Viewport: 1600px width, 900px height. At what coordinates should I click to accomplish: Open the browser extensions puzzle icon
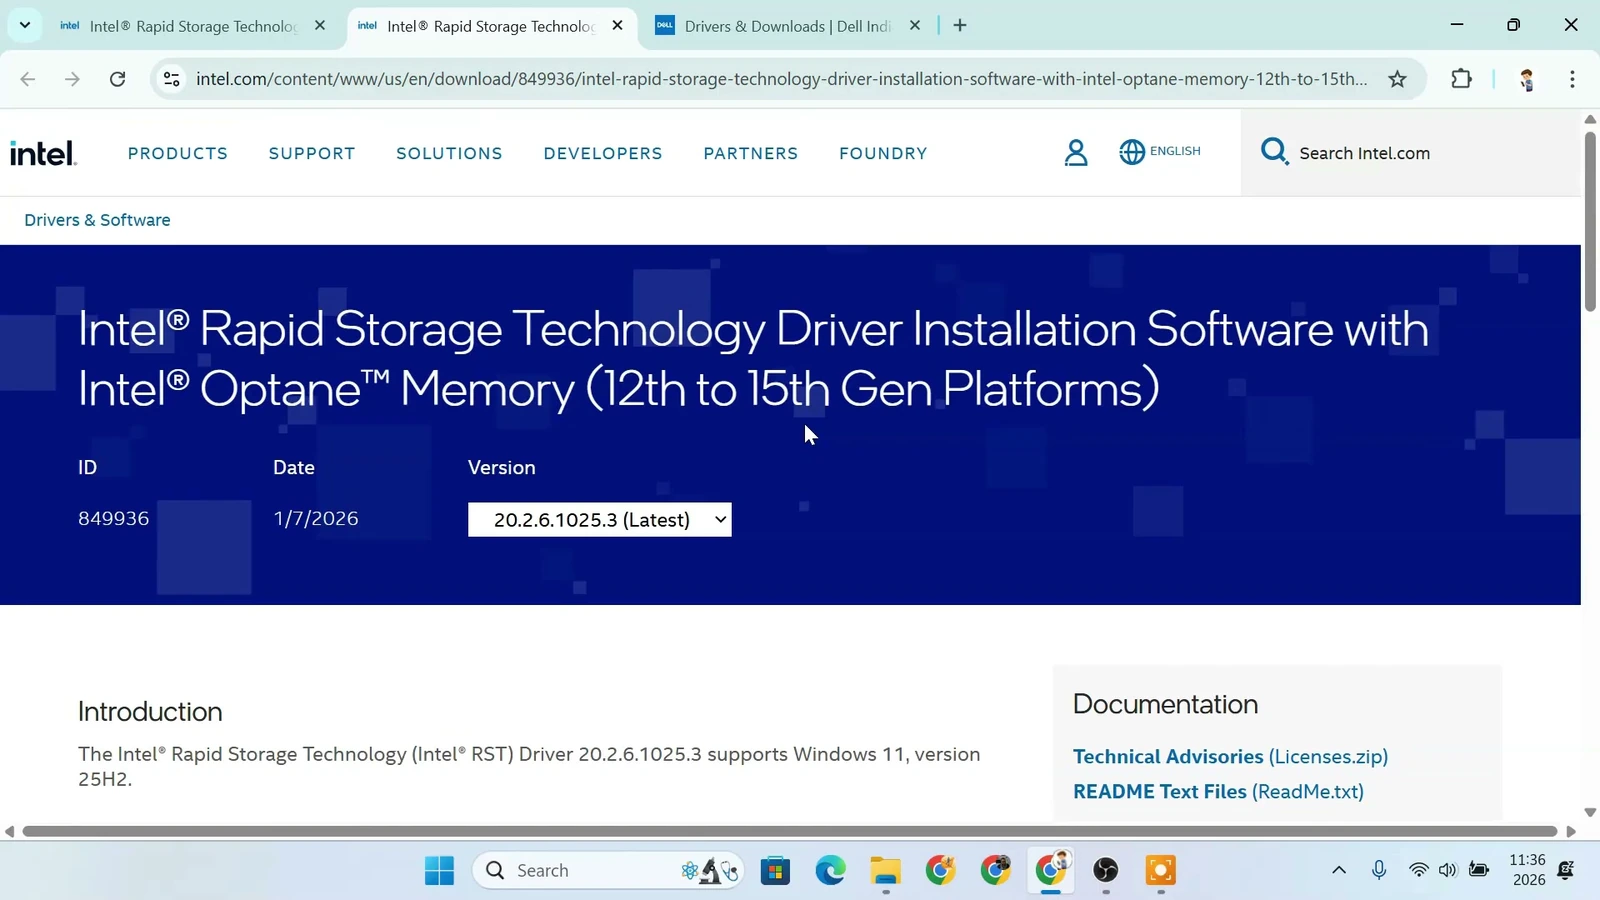click(1461, 79)
